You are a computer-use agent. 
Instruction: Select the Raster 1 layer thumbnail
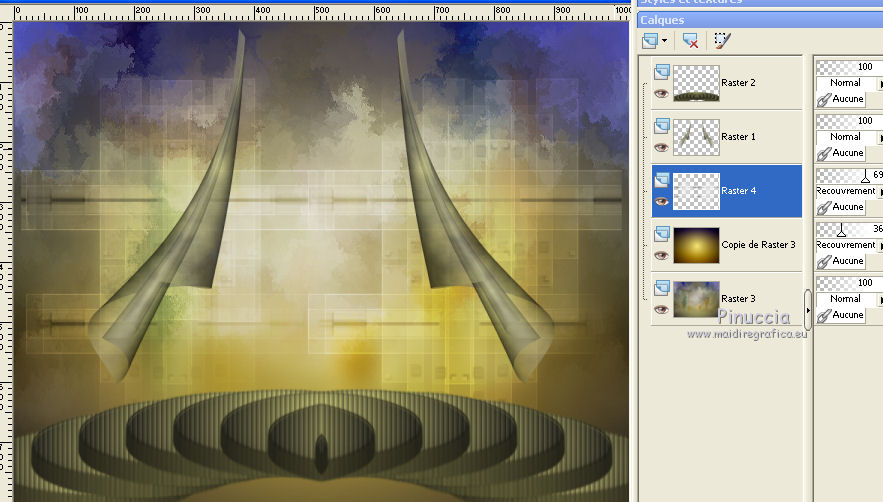coord(697,137)
